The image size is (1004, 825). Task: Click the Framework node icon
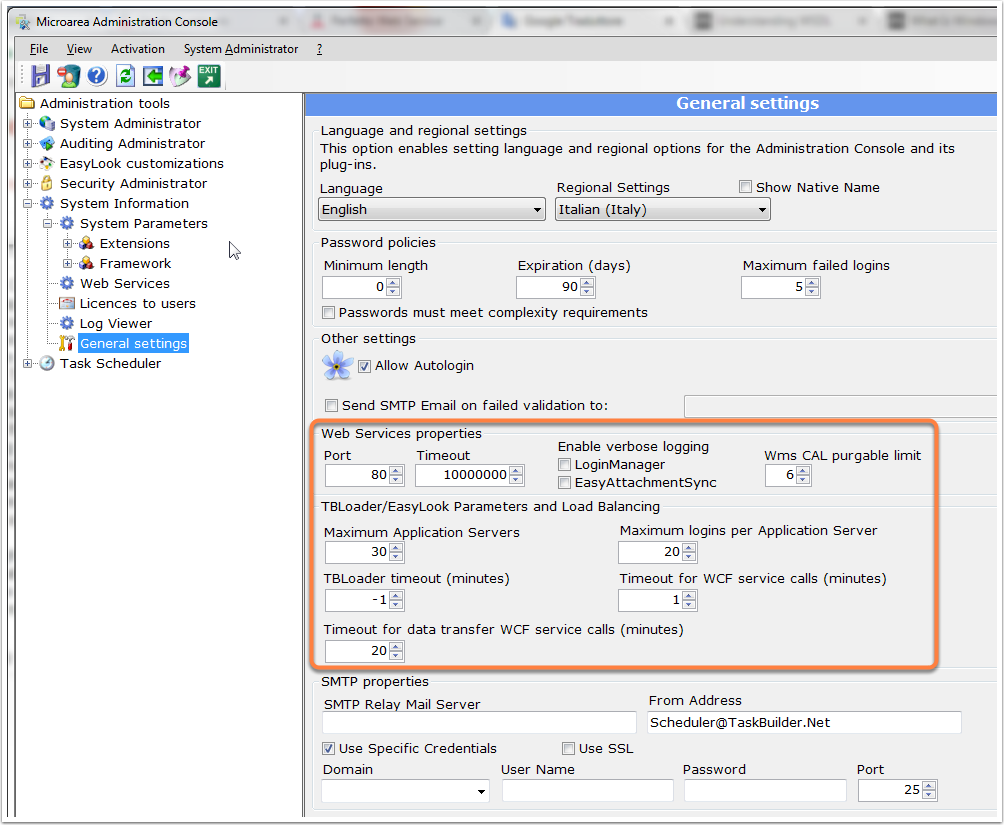pyautogui.click(x=86, y=263)
